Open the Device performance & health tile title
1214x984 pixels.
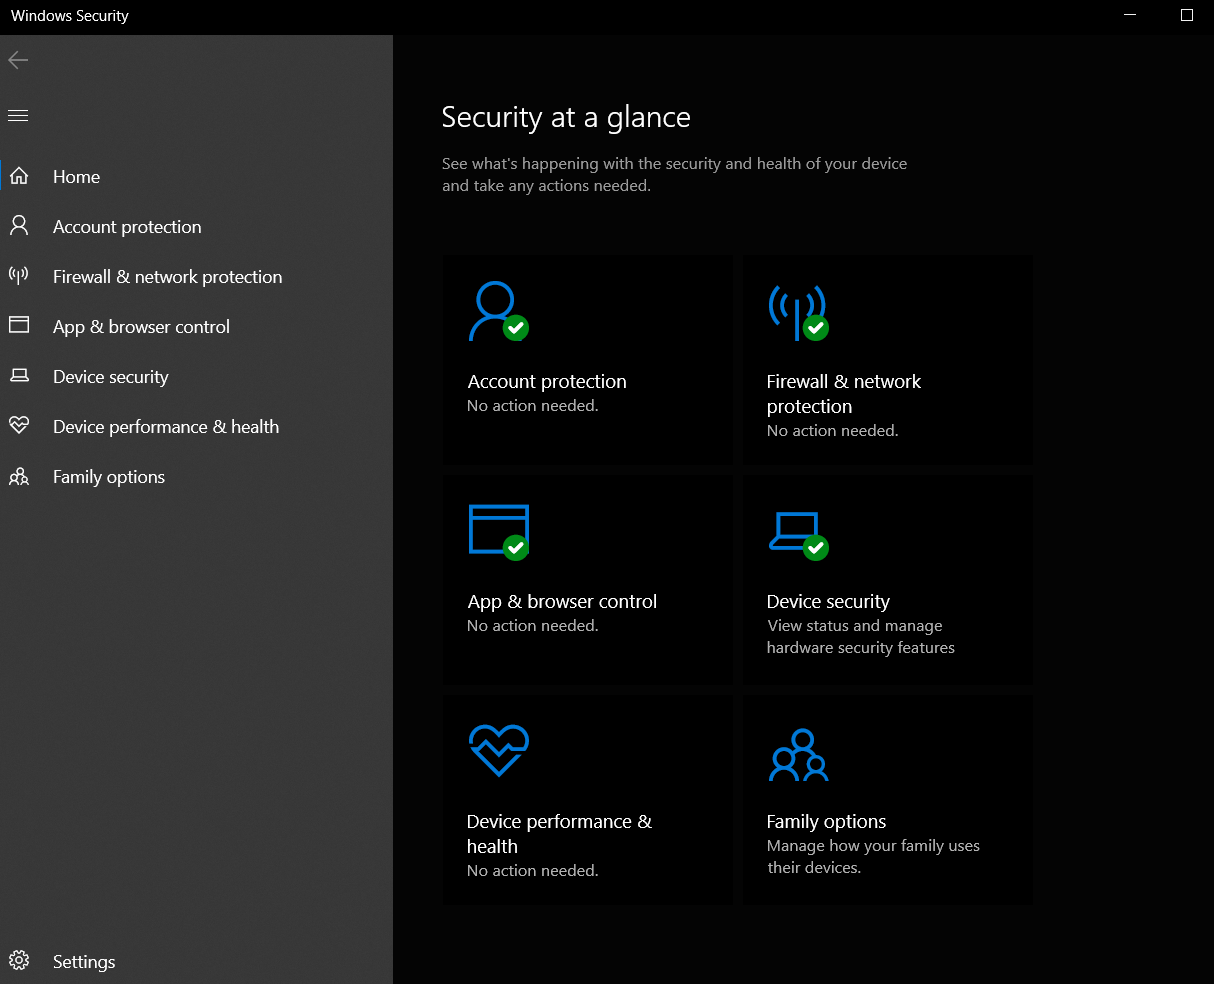pos(559,834)
